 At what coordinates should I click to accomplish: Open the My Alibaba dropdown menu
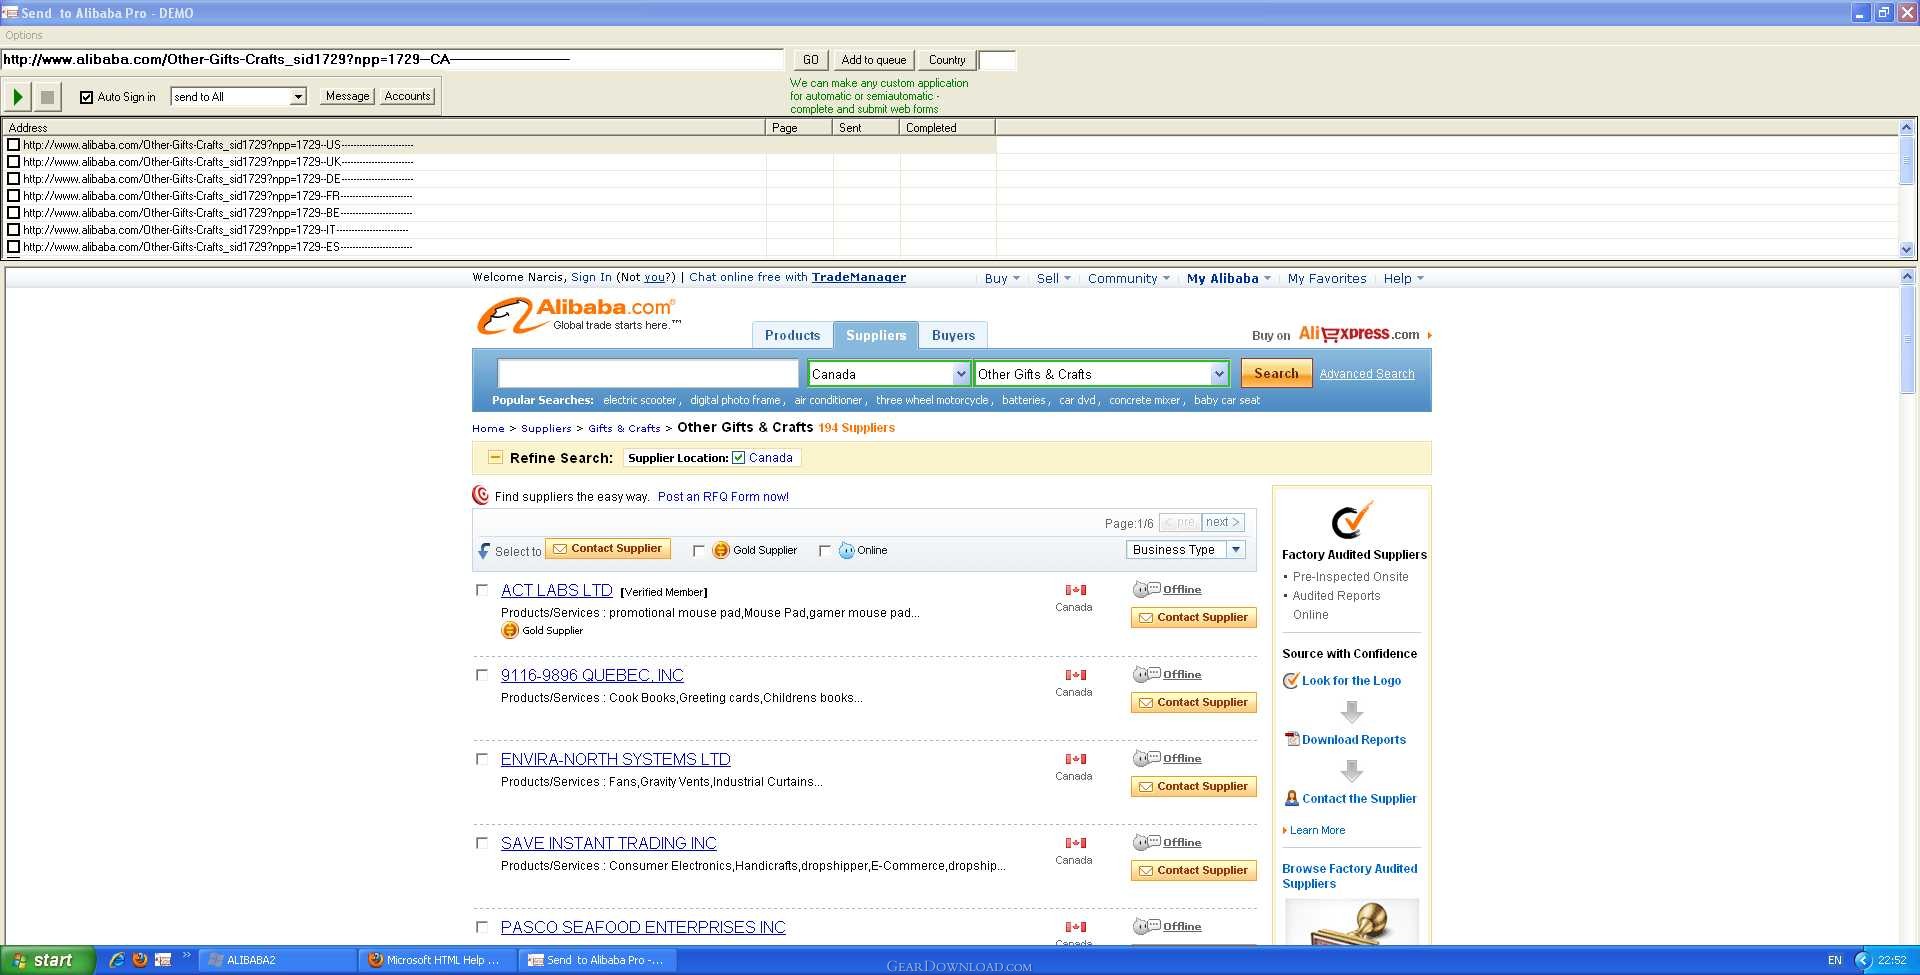tap(1228, 279)
